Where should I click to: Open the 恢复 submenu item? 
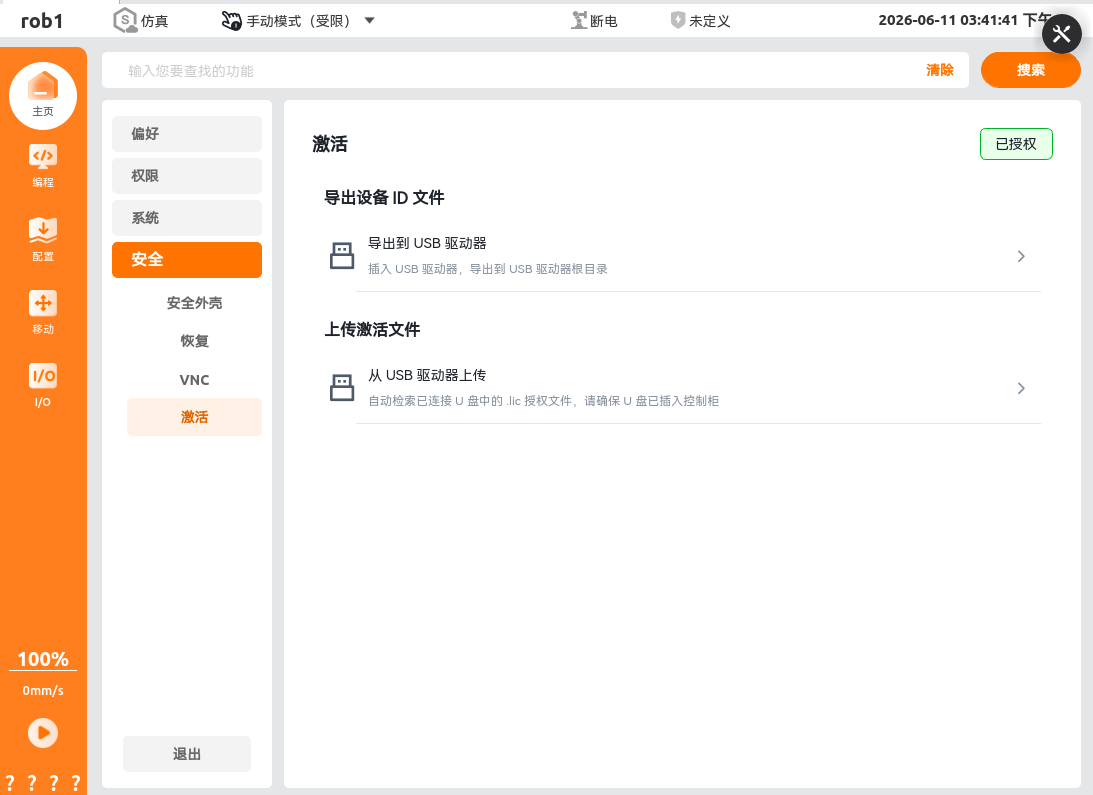point(194,341)
